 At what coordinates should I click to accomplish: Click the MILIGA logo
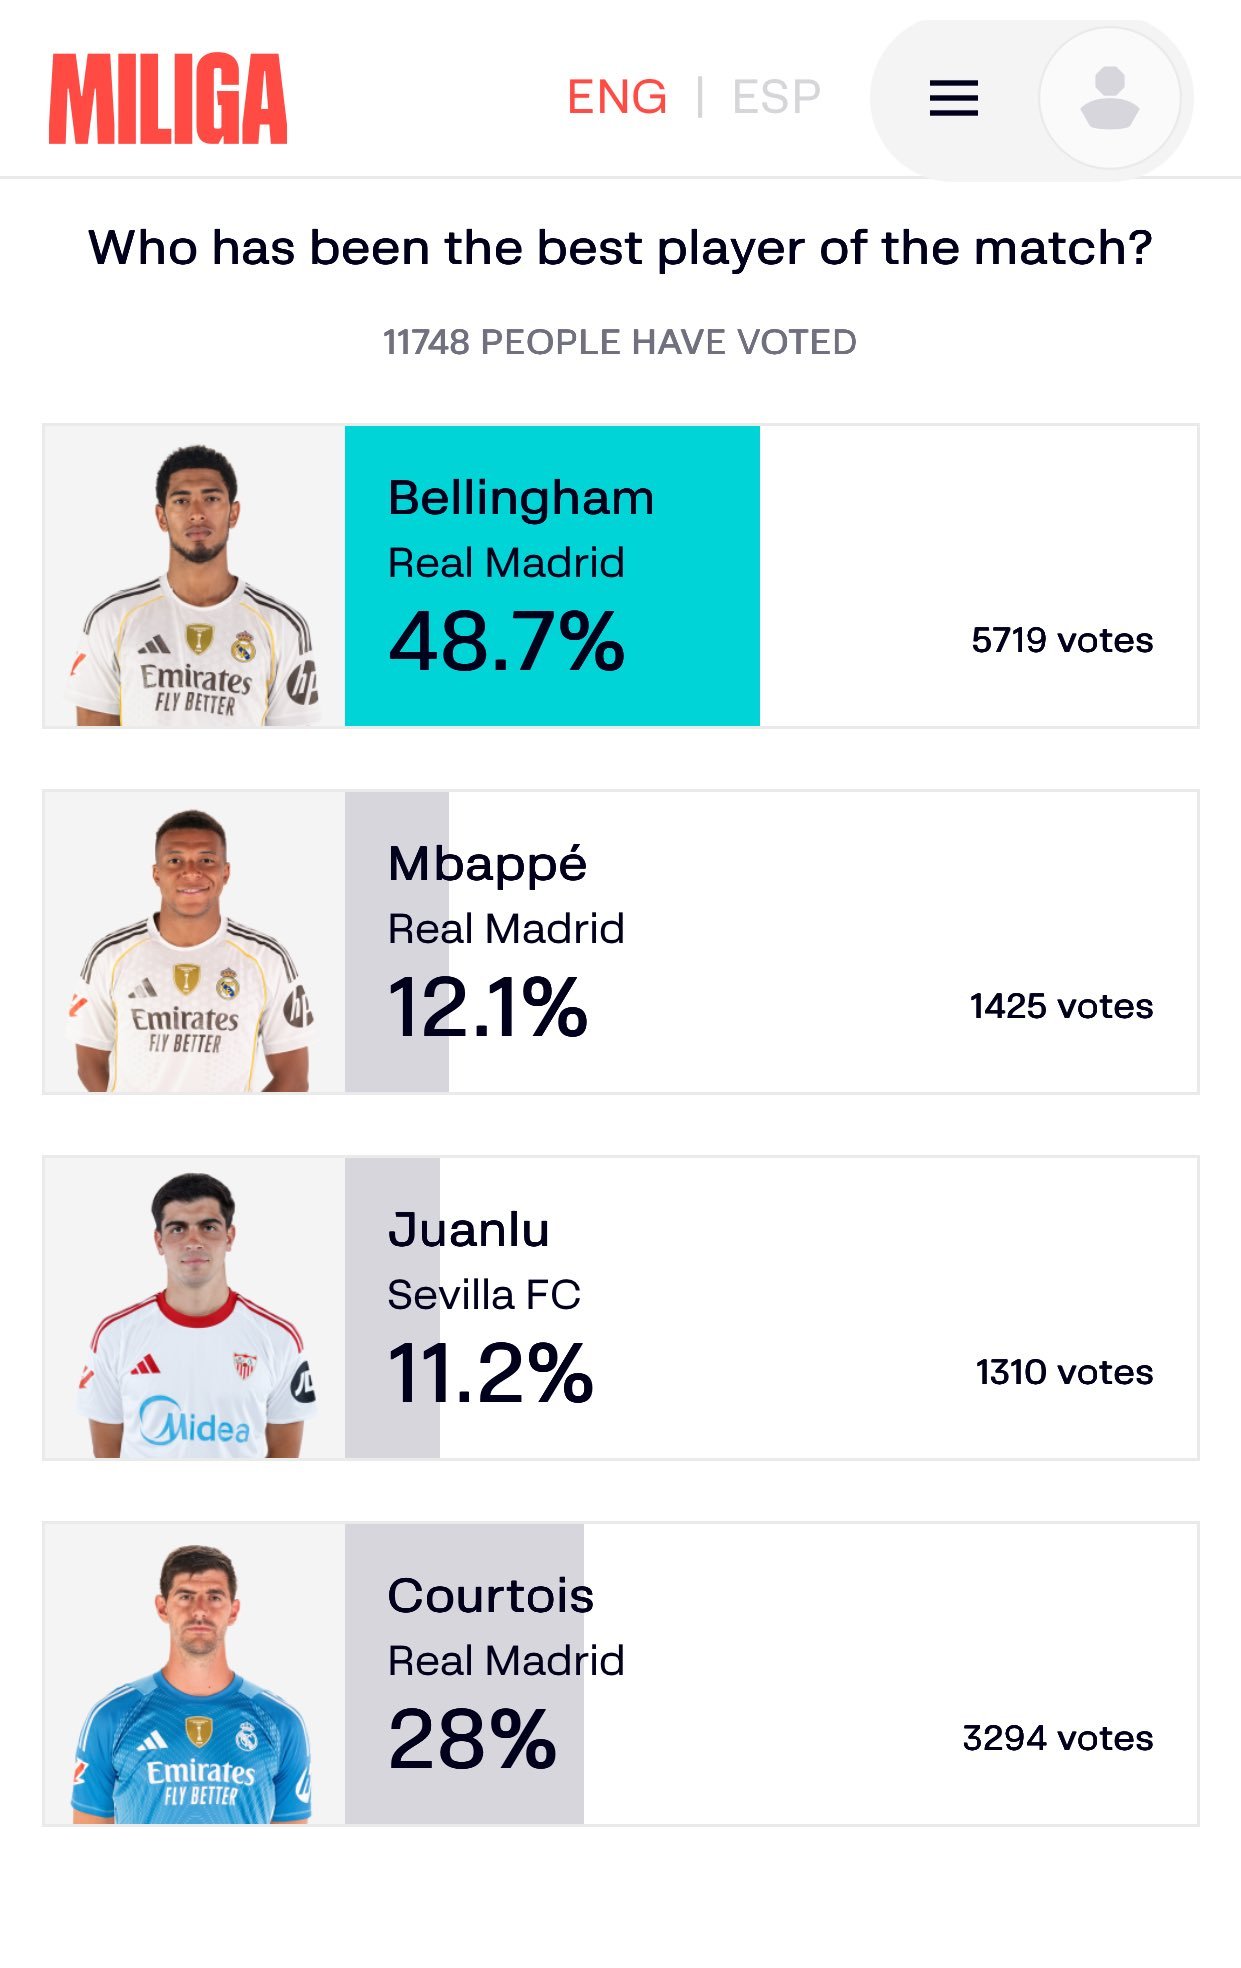click(168, 99)
